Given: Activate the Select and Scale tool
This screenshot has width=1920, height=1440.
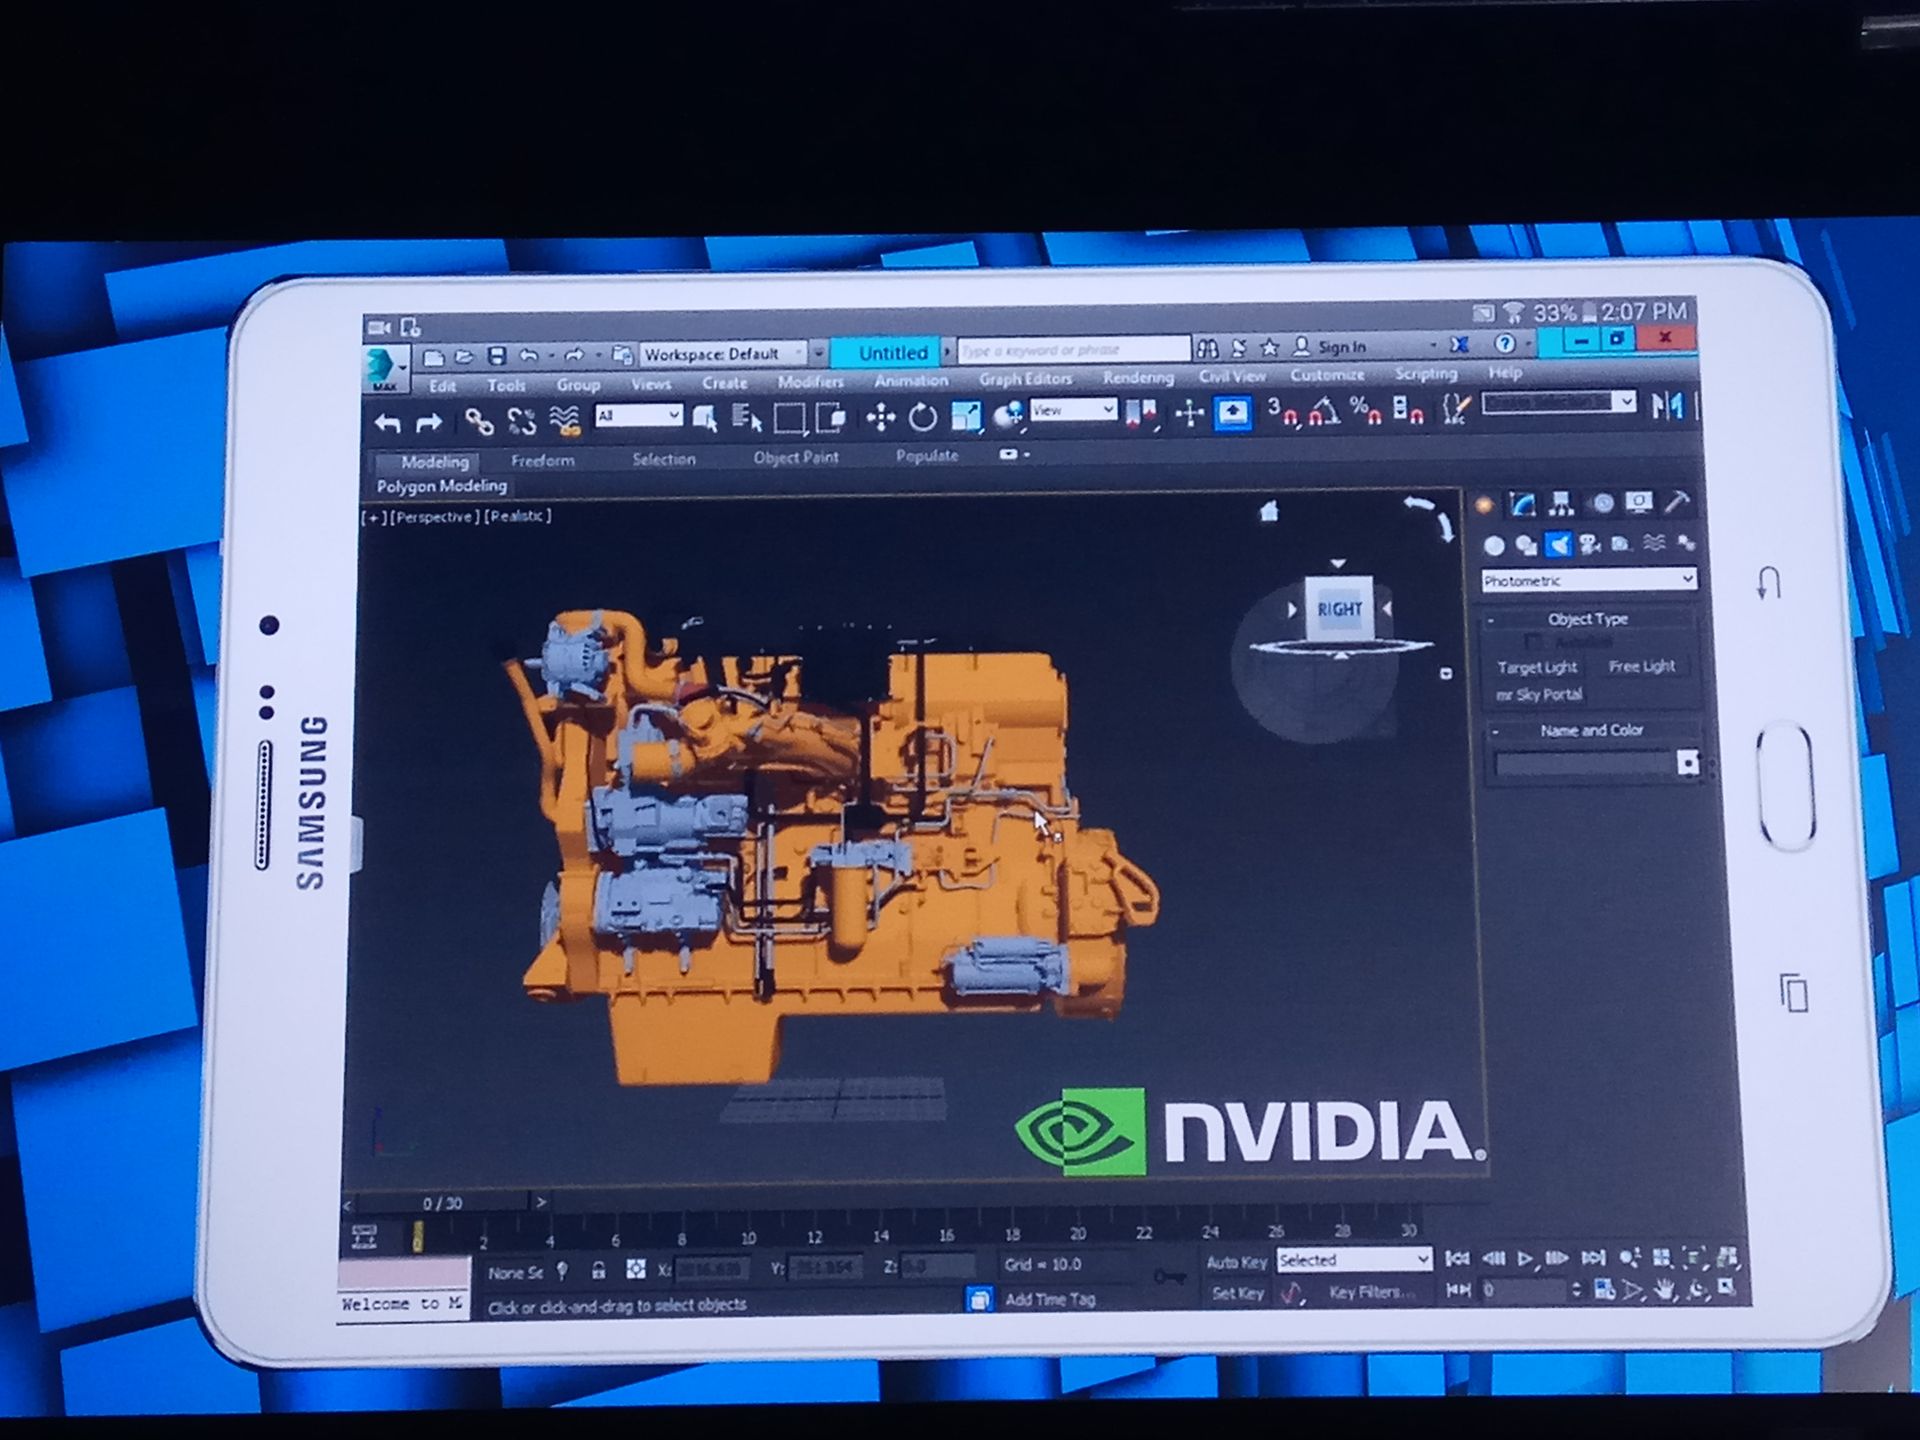Looking at the screenshot, I should coord(966,415).
